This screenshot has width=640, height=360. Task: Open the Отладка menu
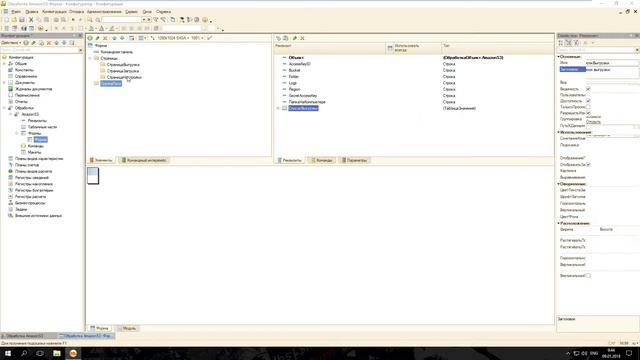click(x=76, y=12)
